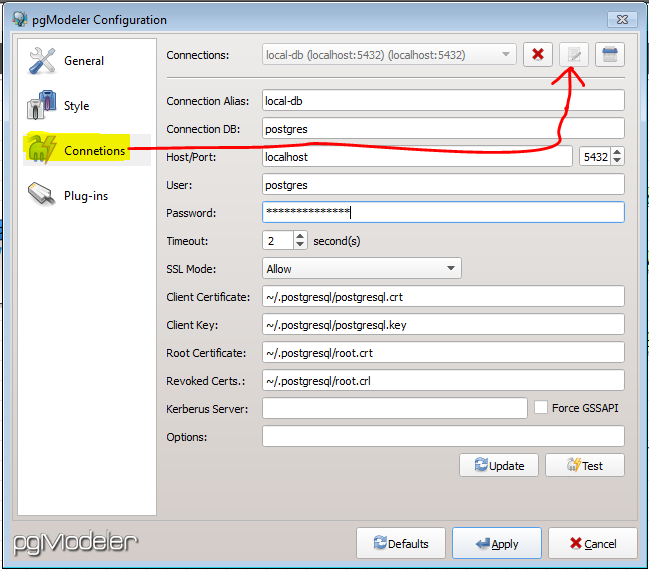This screenshot has width=649, height=570.
Task: Click the new connection icon button
Action: tap(610, 55)
